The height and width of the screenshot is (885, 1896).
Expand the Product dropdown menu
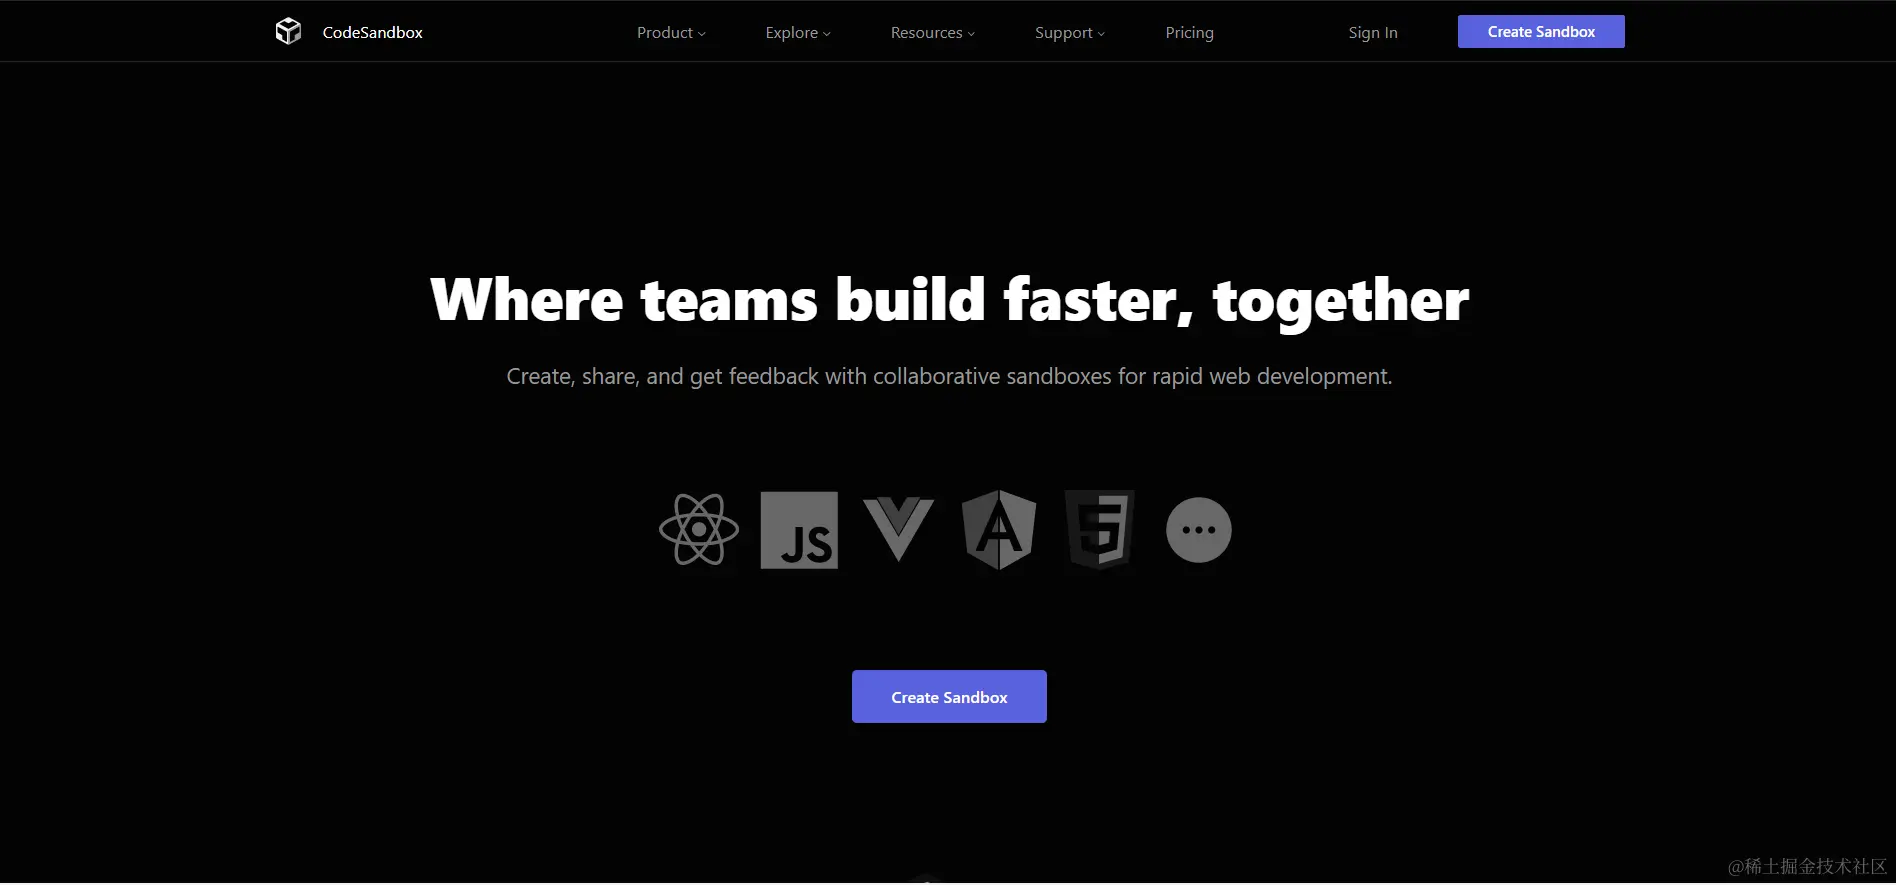[x=671, y=33]
